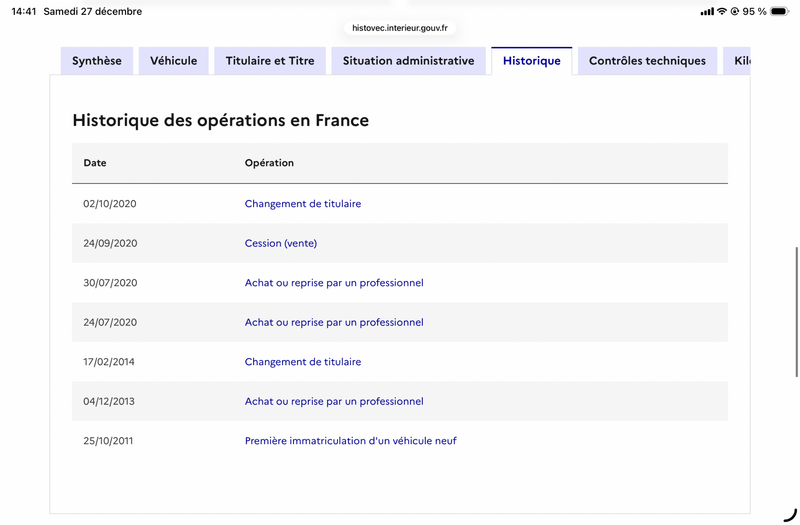Image resolution: width=800 pixels, height=525 pixels.
Task: Open the 30/07/2020 Achat ou reprise link
Action: click(x=334, y=283)
